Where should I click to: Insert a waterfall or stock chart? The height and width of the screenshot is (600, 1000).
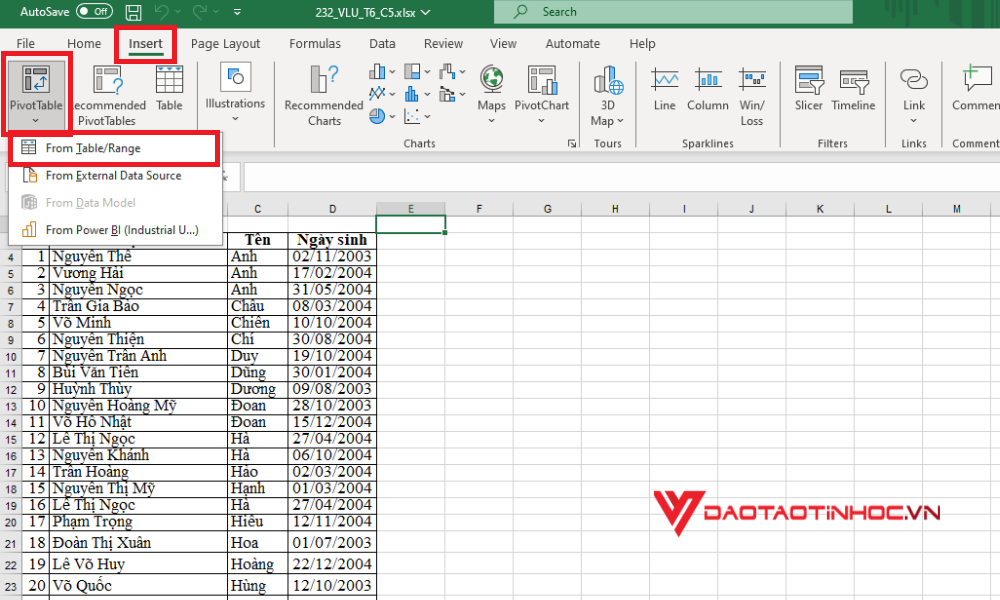pyautogui.click(x=448, y=71)
